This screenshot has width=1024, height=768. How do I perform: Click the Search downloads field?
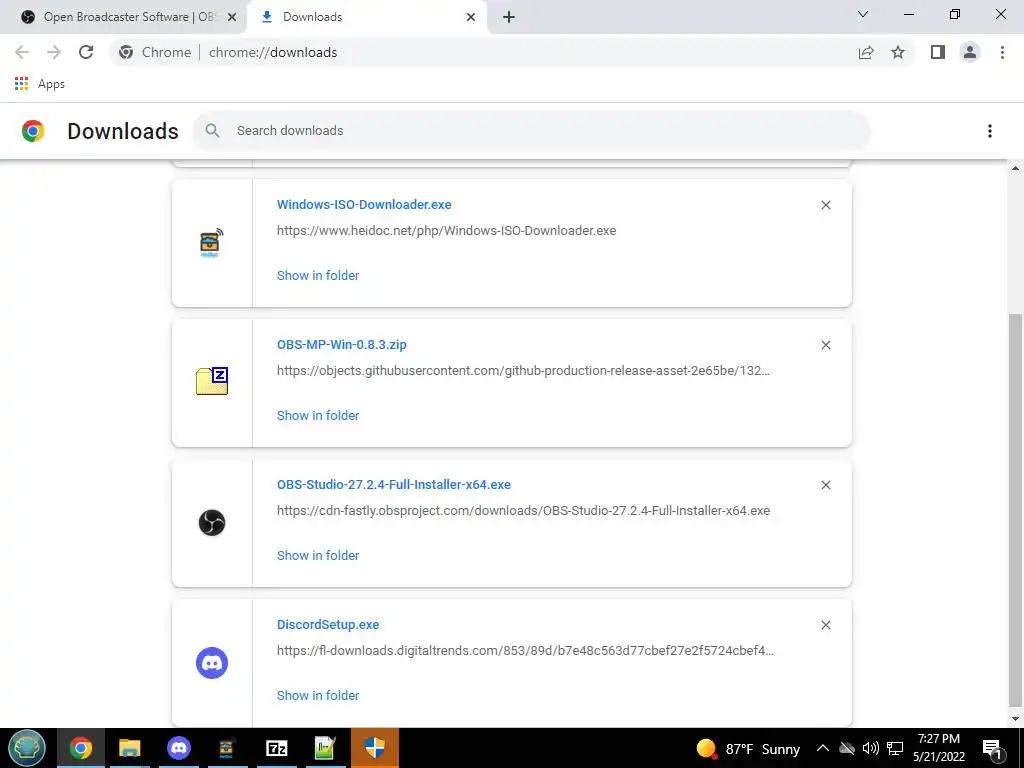click(531, 131)
